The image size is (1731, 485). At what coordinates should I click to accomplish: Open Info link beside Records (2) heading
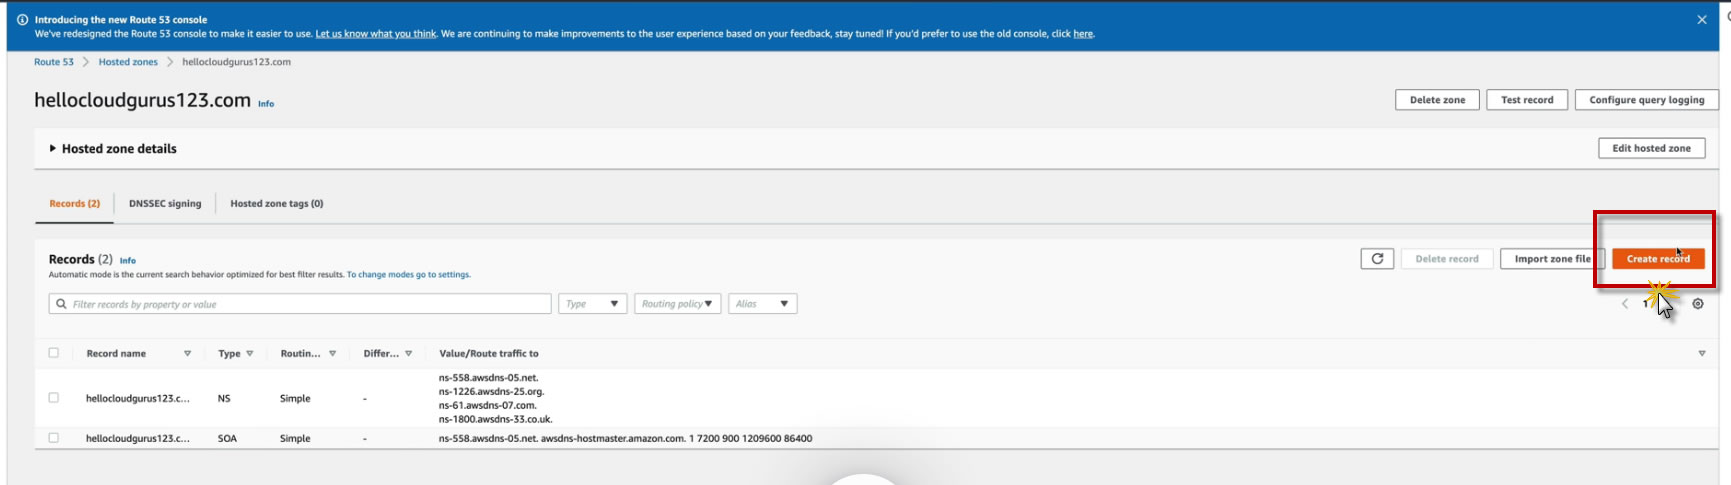coord(128,261)
